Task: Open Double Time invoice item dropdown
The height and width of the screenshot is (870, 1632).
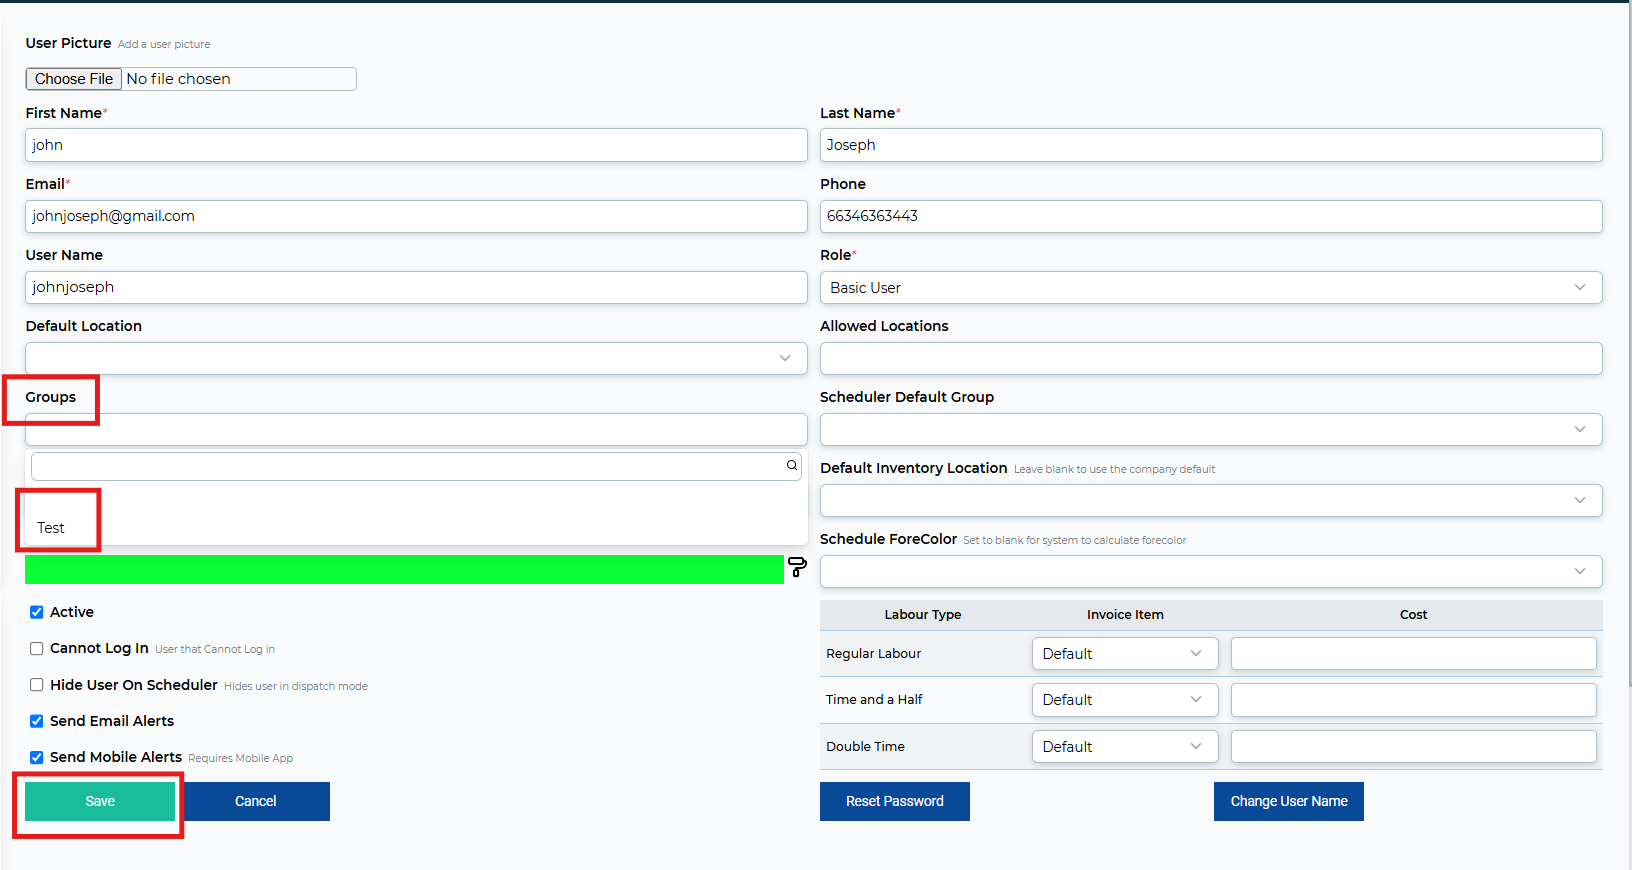Action: (1125, 747)
